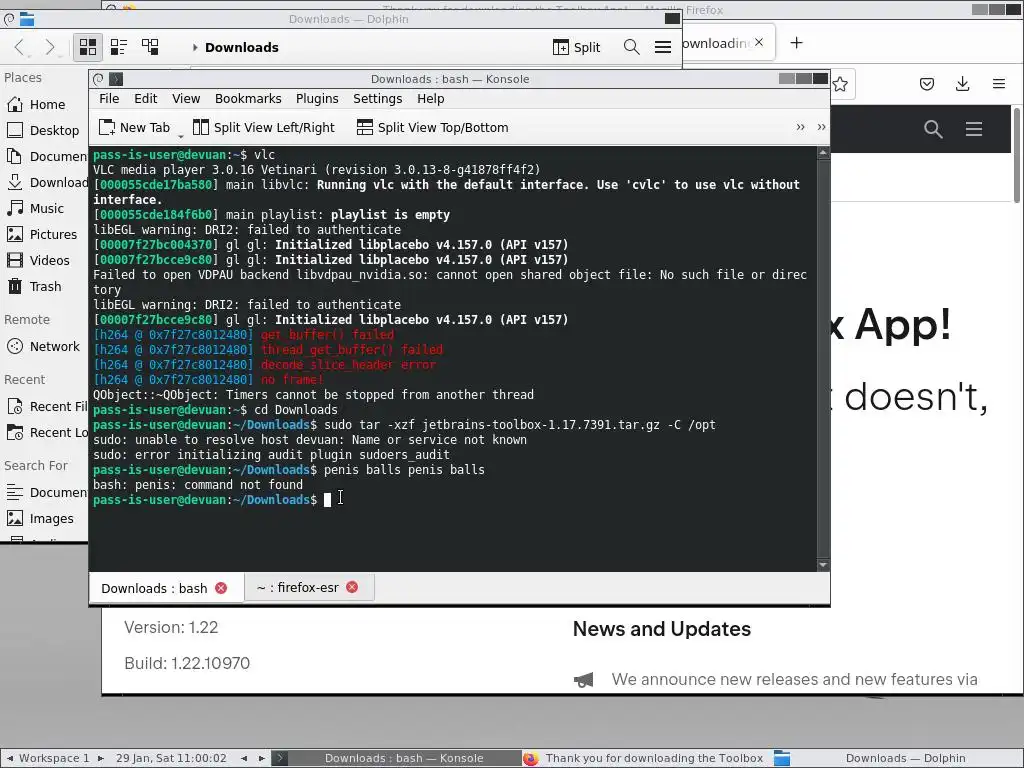Image resolution: width=1024 pixels, height=768 pixels.
Task: Click Konsole scrollbar up arrow
Action: tap(824, 153)
